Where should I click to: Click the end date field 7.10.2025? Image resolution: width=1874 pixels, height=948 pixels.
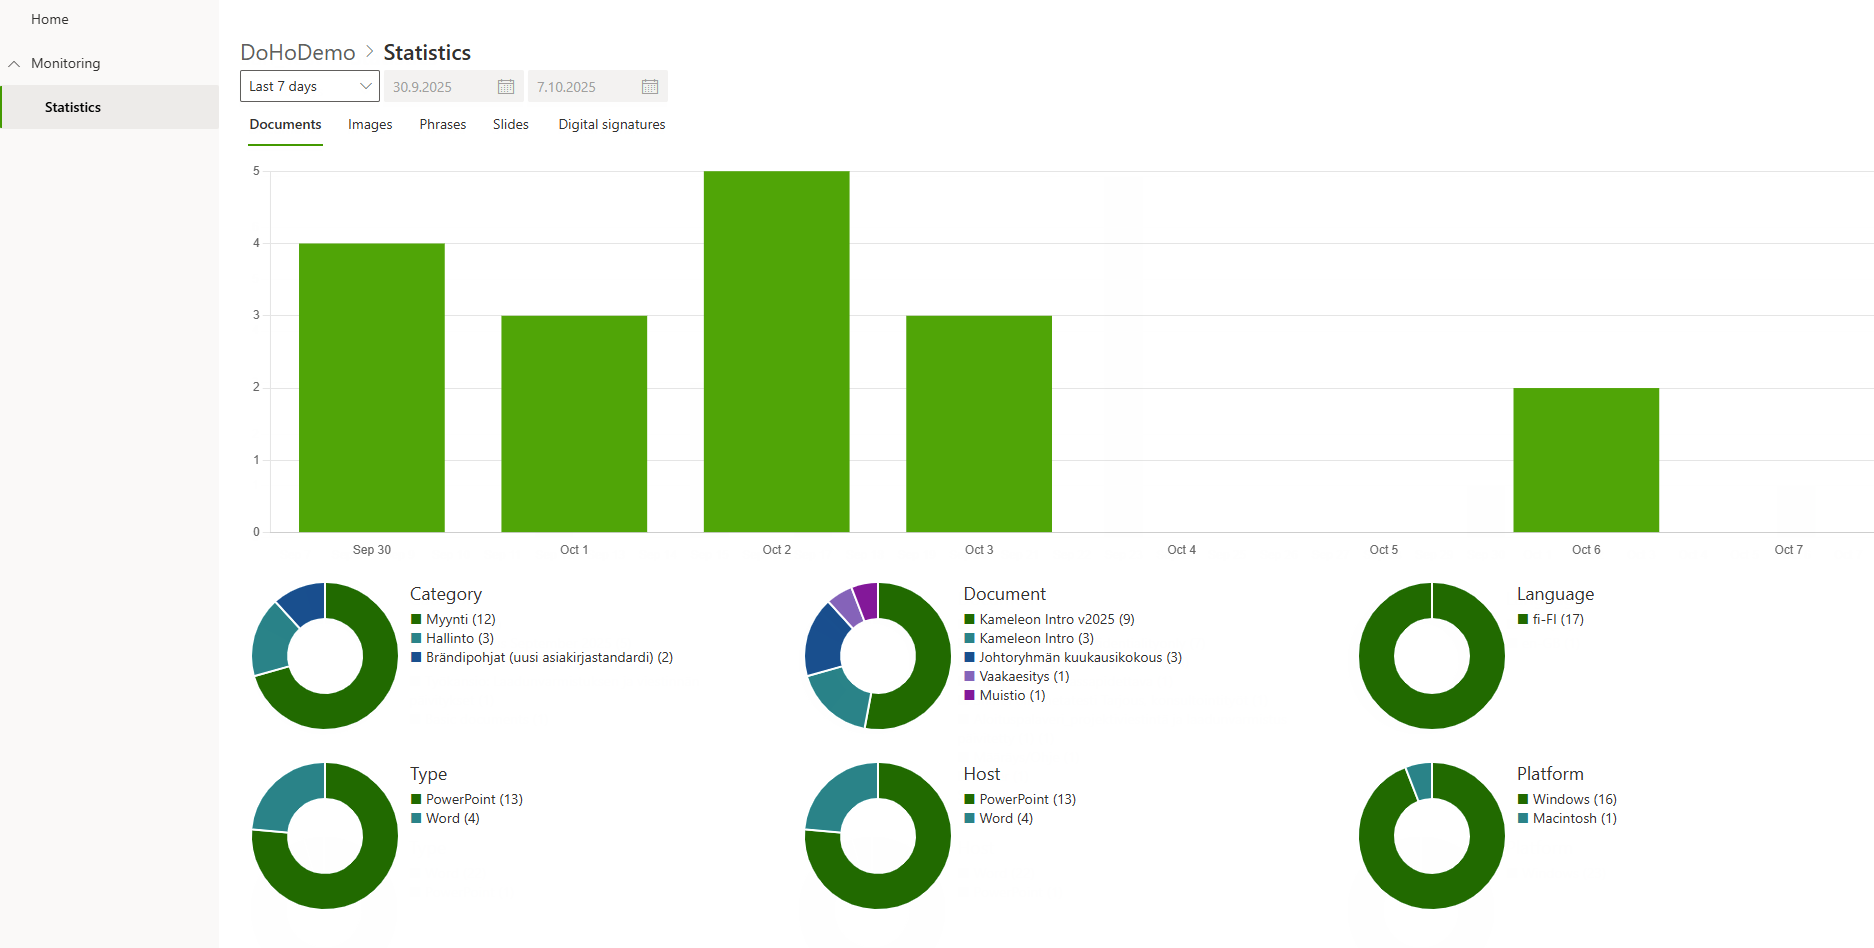point(584,87)
